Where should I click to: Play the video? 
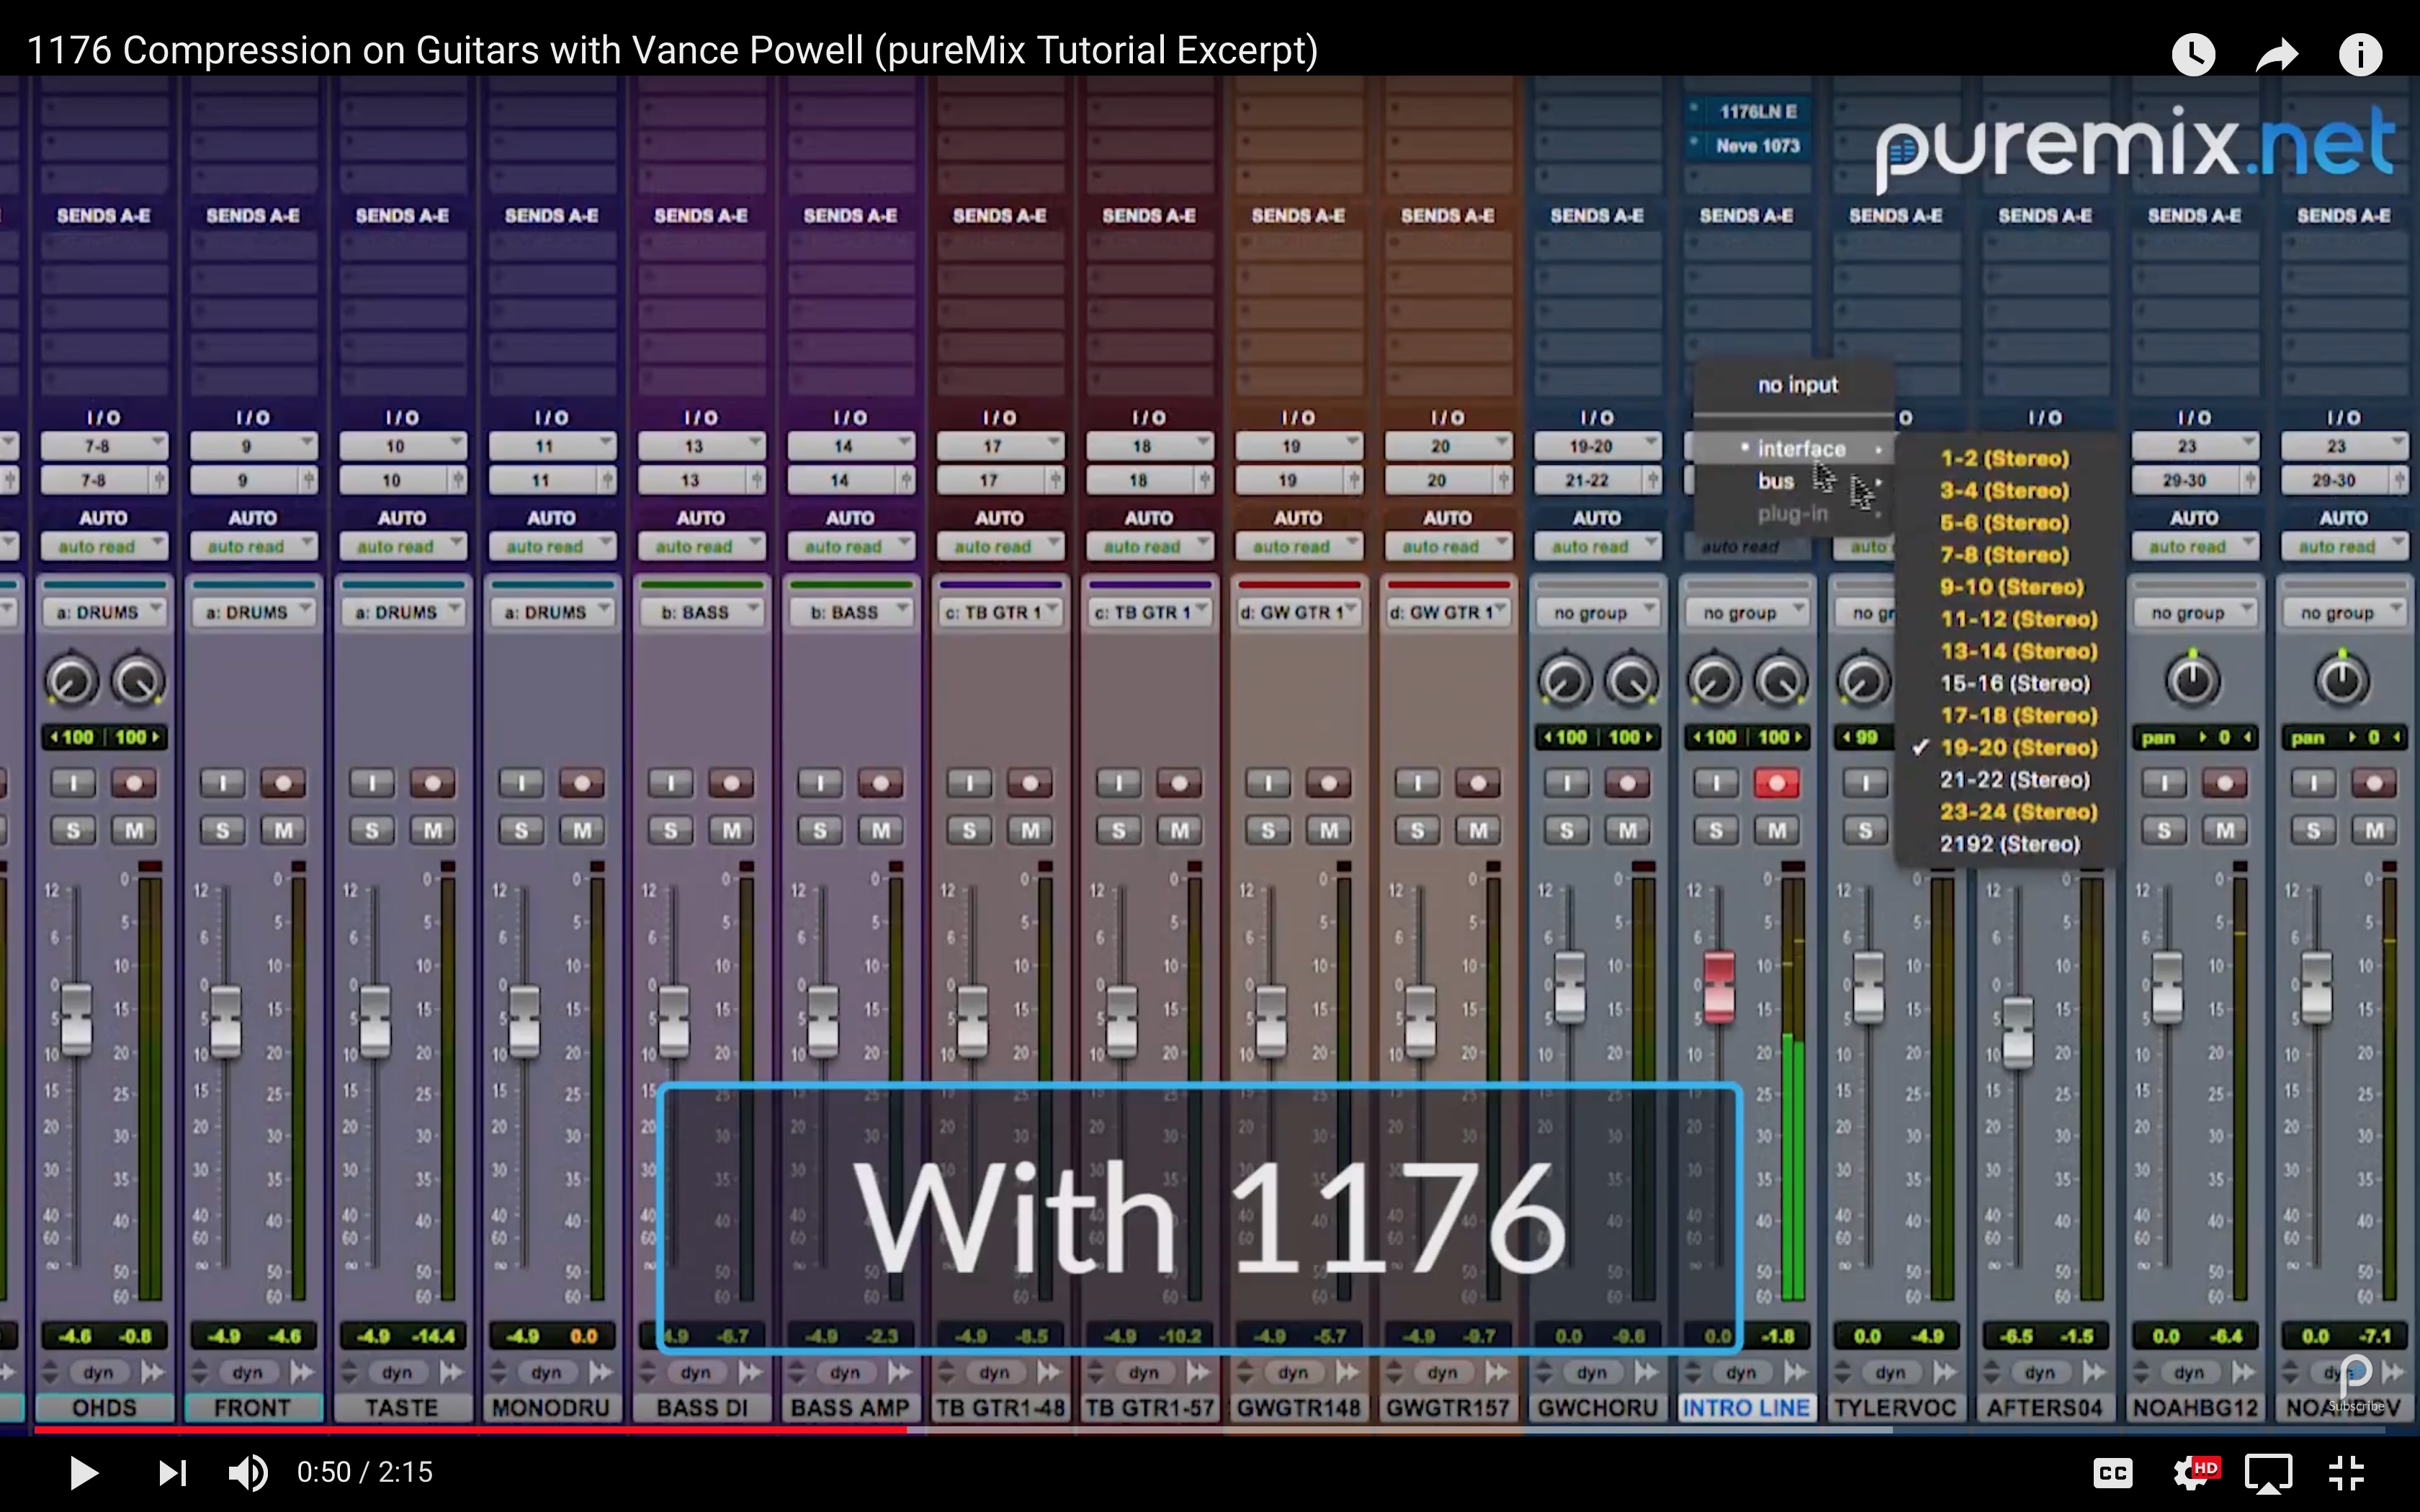tap(84, 1472)
